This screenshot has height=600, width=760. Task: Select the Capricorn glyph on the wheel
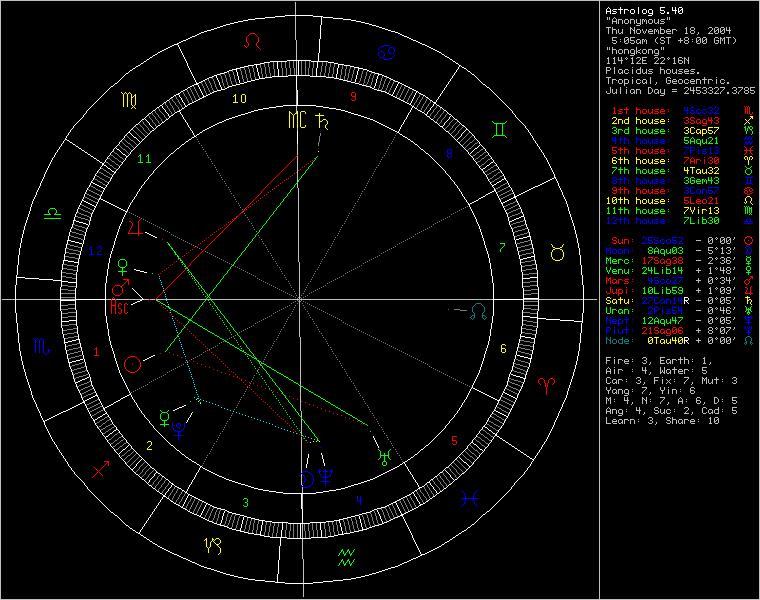(x=213, y=546)
